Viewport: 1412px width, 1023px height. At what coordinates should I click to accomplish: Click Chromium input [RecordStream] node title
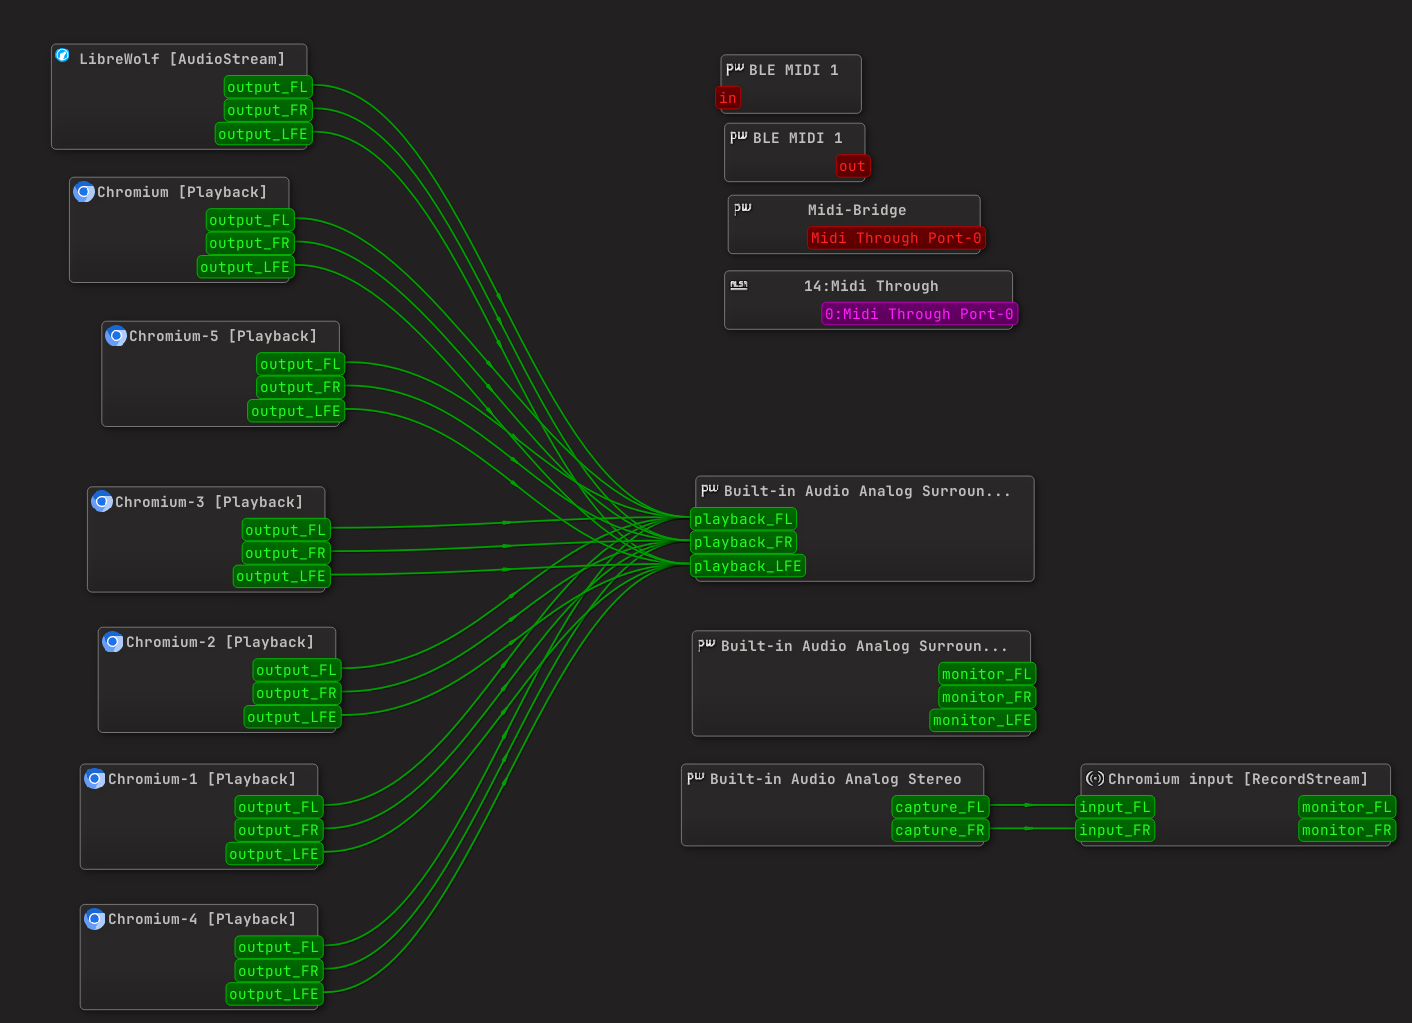tap(1238, 779)
